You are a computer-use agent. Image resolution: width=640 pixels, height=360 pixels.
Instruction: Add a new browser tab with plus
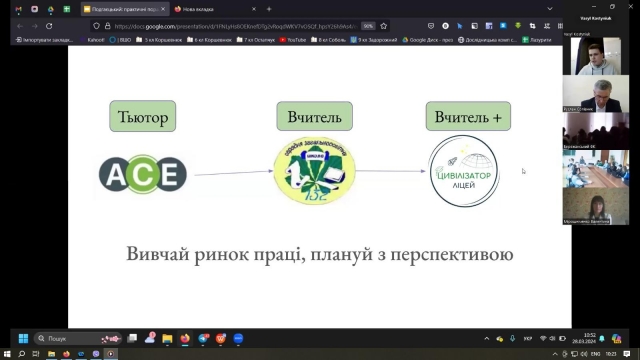coord(269,9)
